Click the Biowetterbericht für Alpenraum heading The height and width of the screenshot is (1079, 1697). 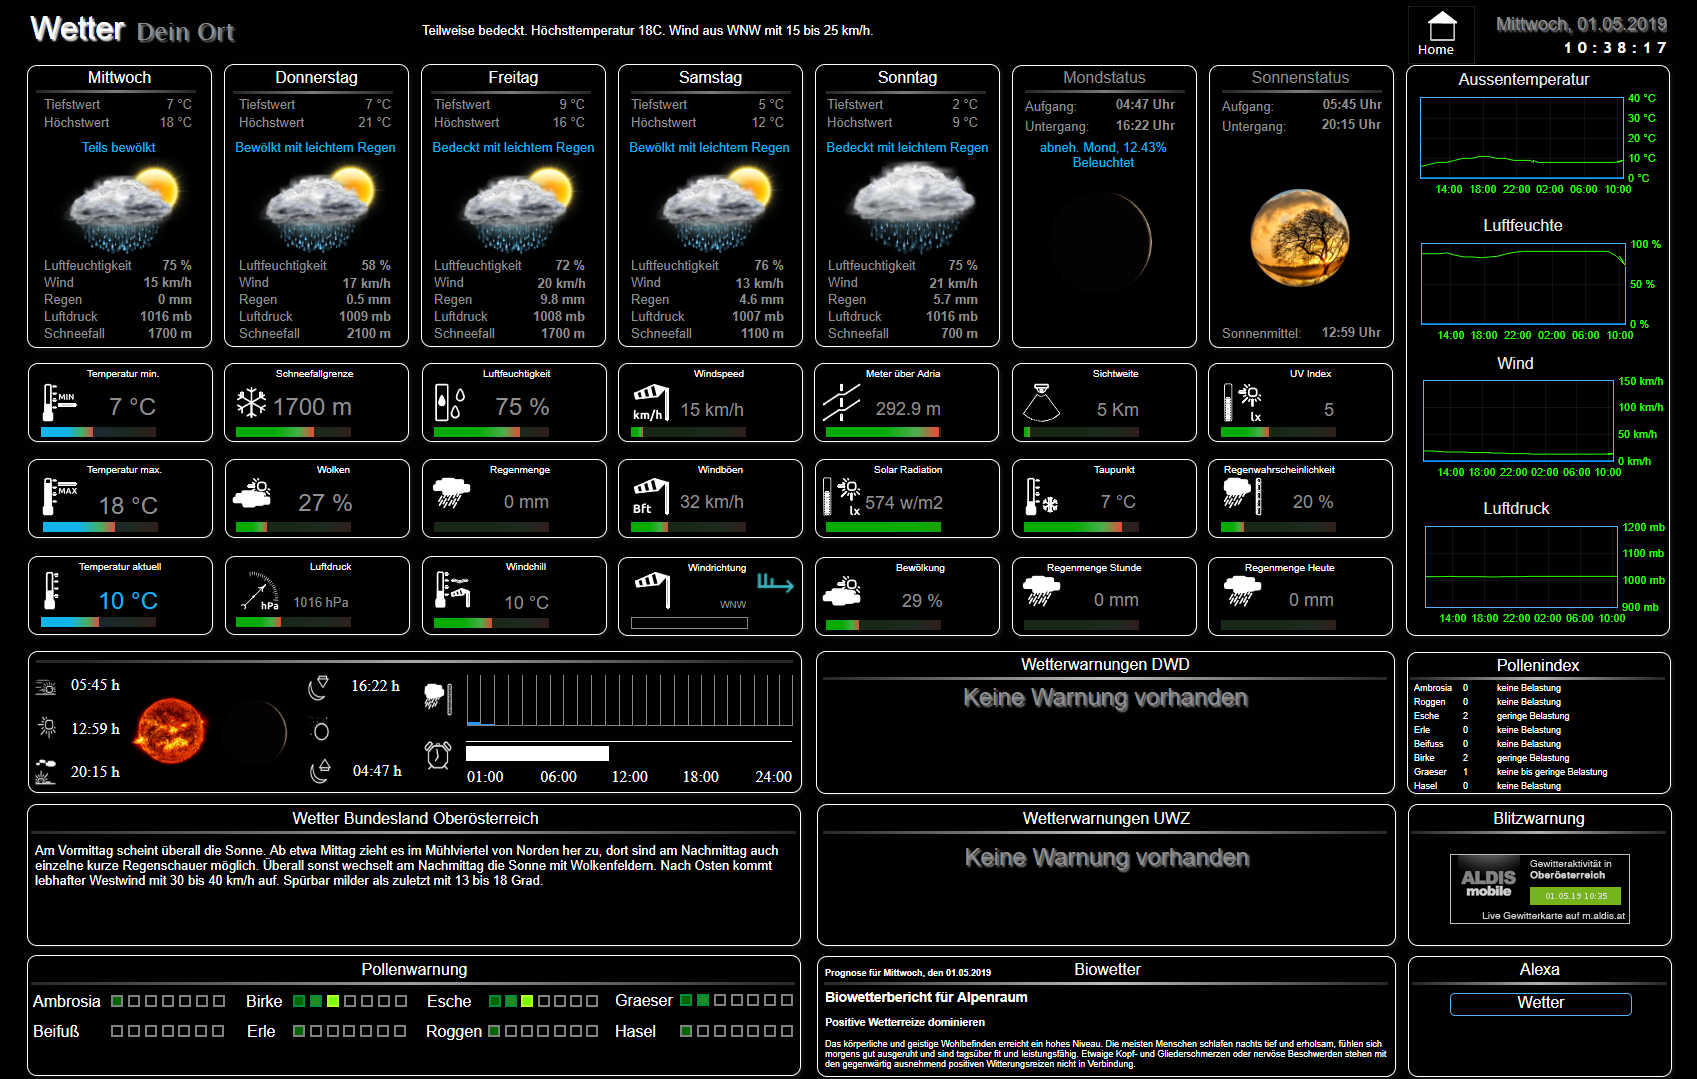pos(926,997)
